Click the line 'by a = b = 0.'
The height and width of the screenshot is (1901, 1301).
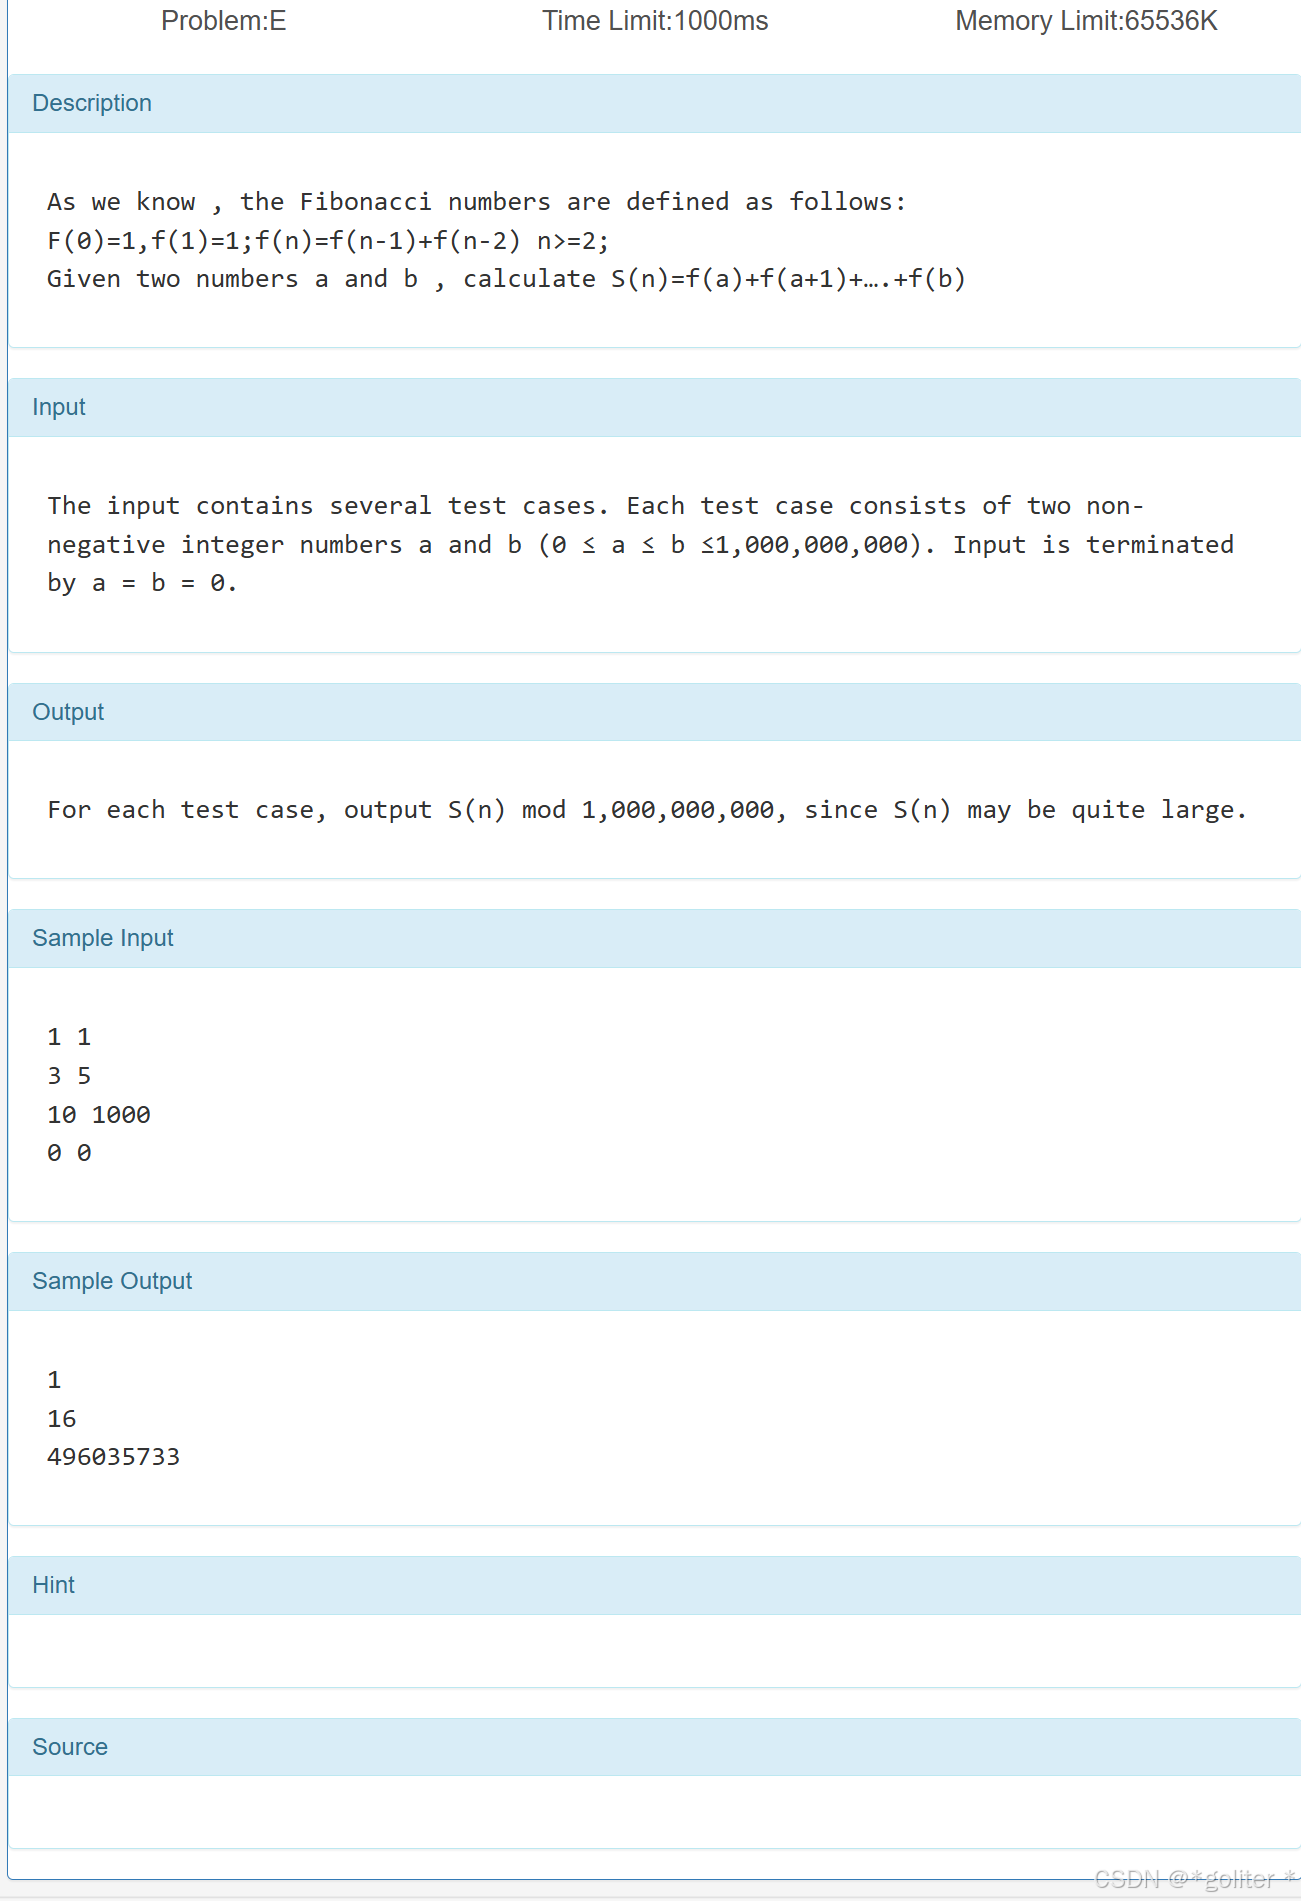(x=142, y=583)
